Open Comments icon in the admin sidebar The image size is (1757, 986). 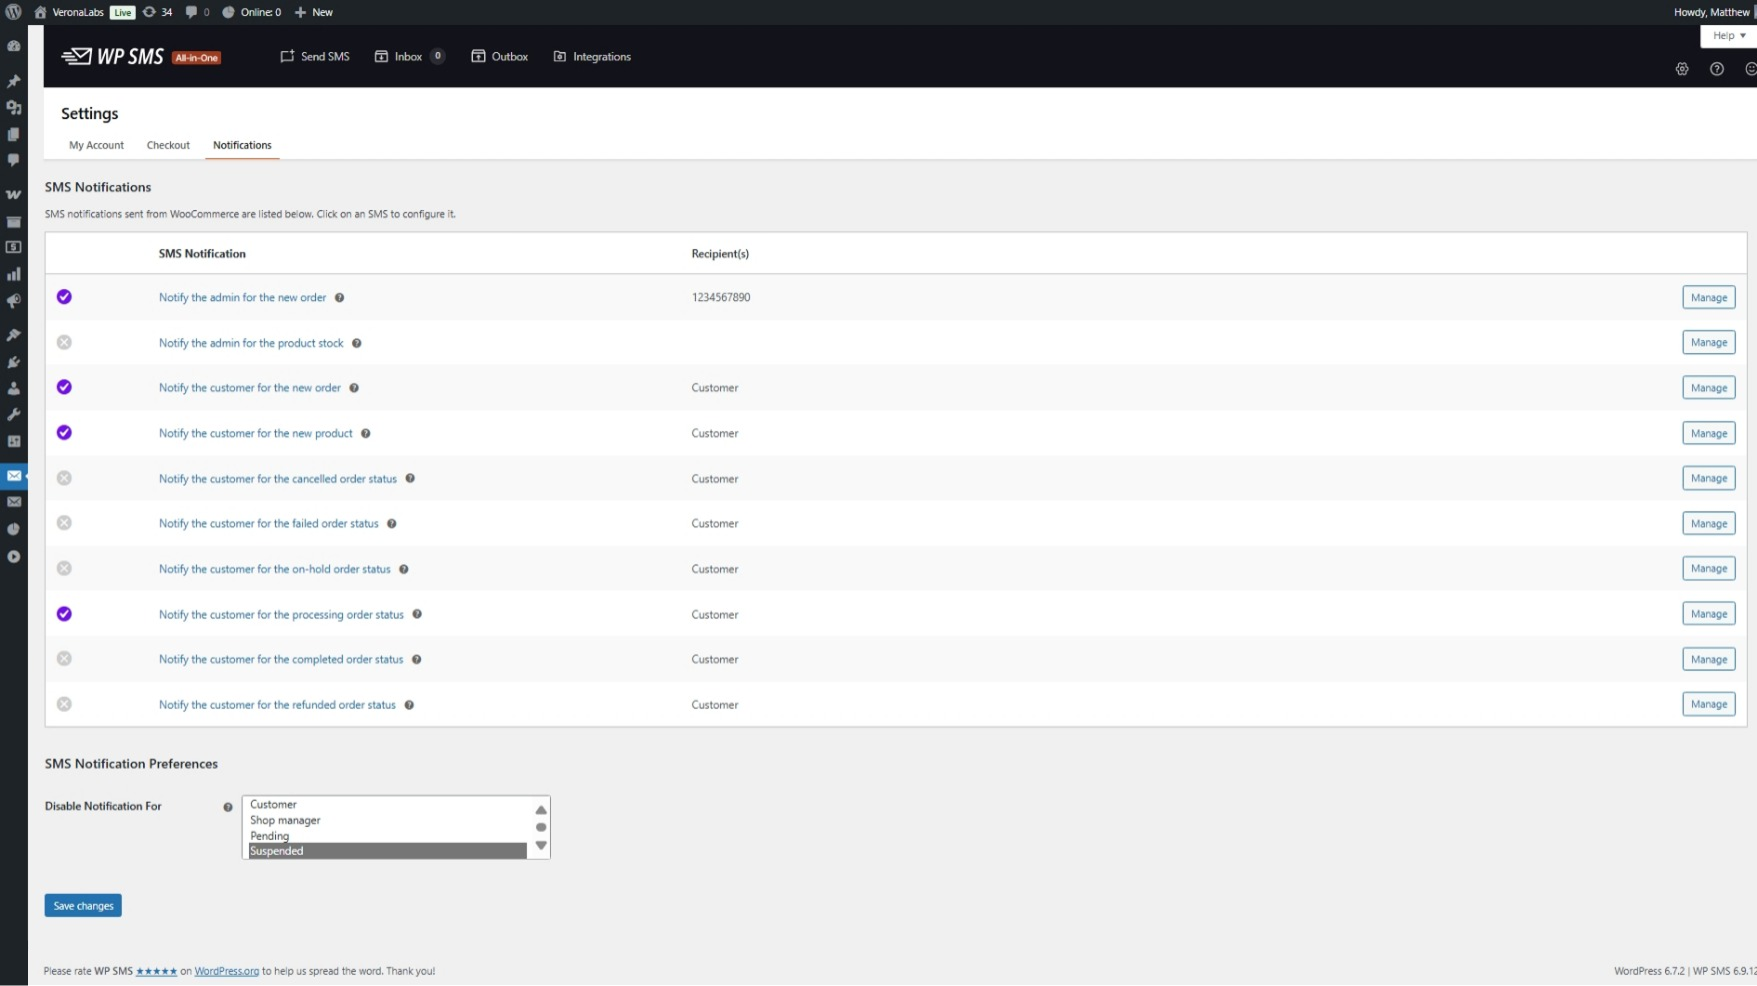[14, 160]
